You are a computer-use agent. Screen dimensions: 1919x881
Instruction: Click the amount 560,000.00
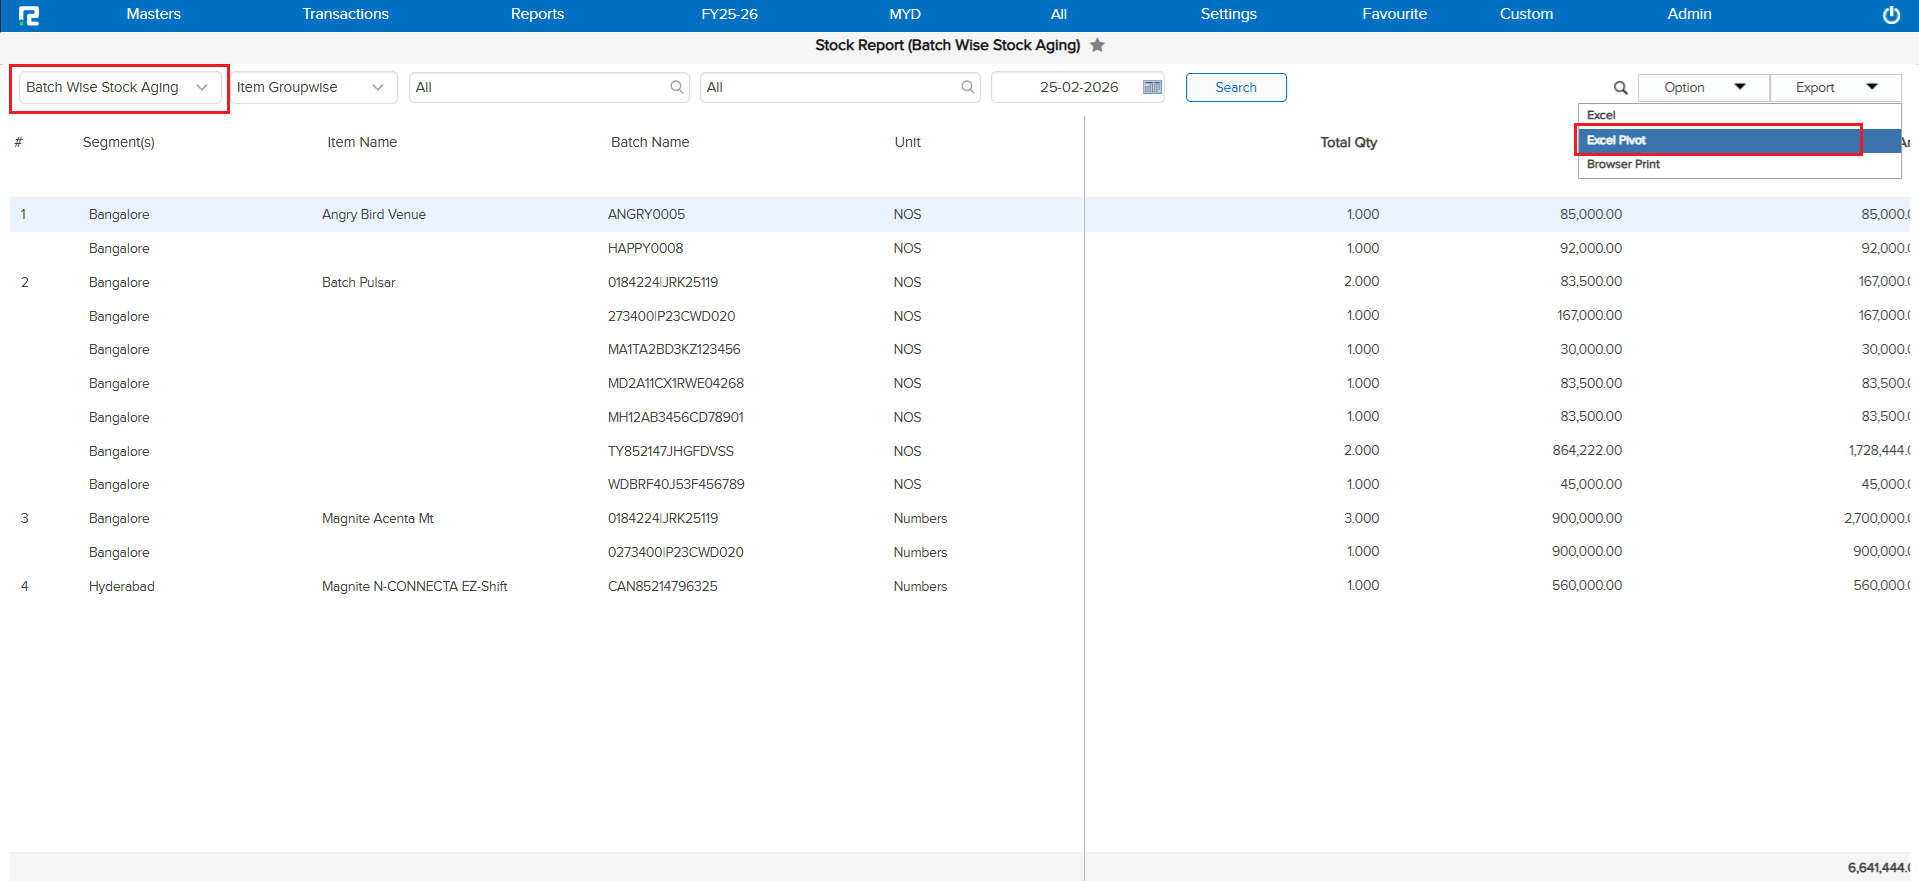click(x=1587, y=585)
